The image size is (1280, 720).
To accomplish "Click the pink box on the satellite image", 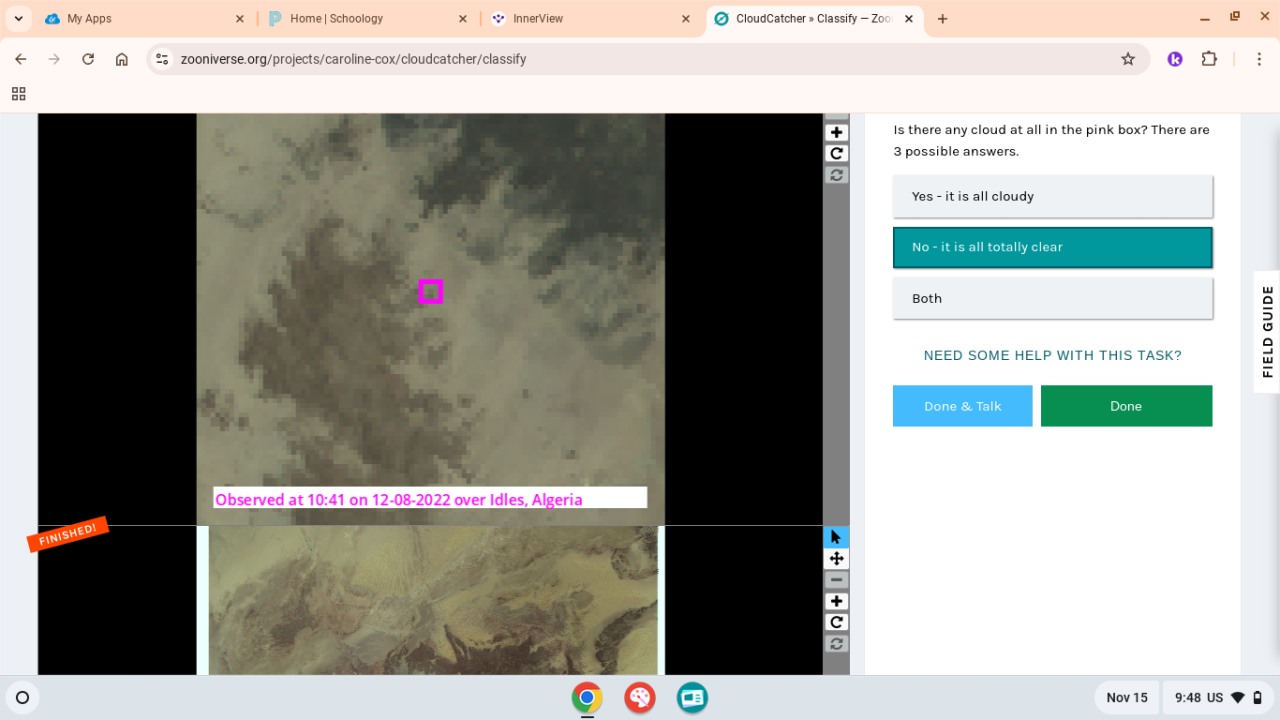I will 431,291.
